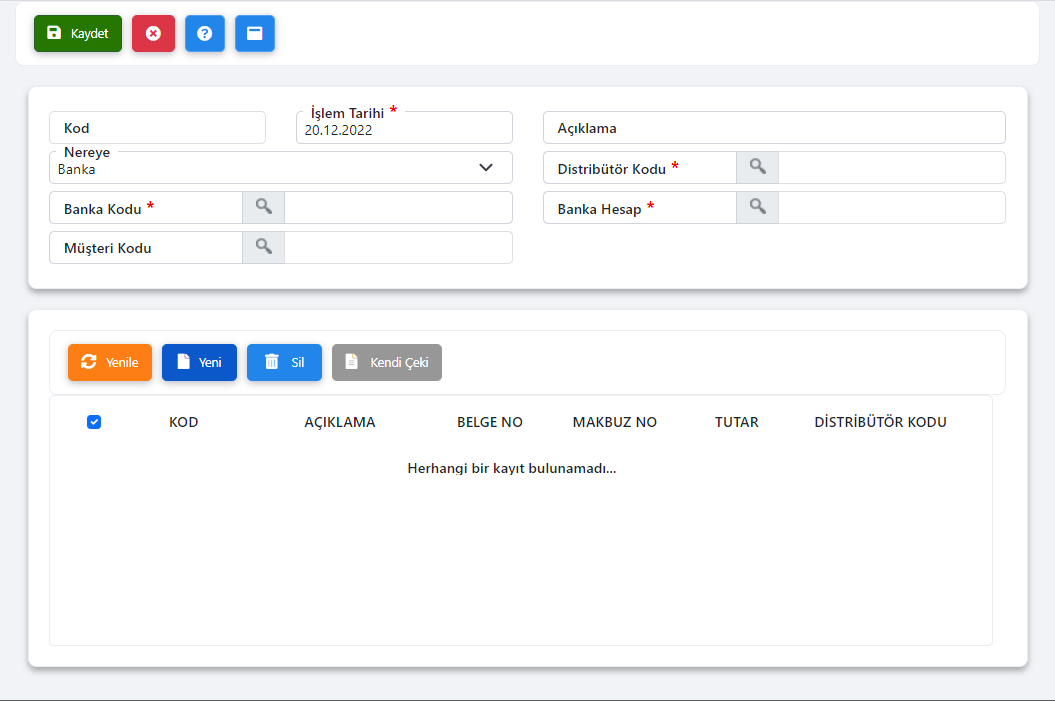This screenshot has width=1055, height=701.
Task: Click the blue window panel icon button
Action: (x=255, y=33)
